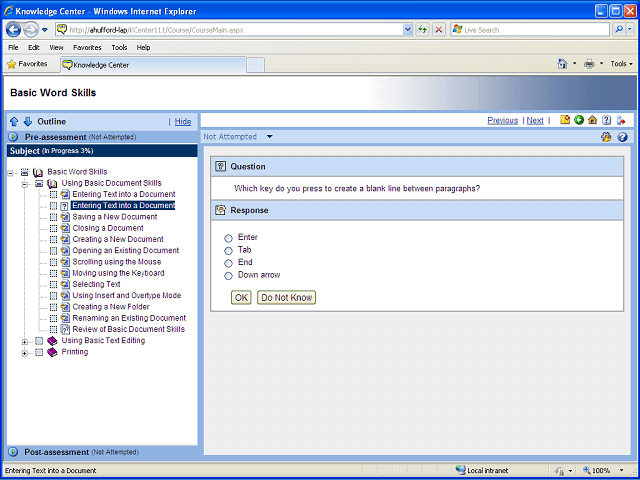Click the yellow sticky note icon
This screenshot has width=640, height=480.
(565, 120)
